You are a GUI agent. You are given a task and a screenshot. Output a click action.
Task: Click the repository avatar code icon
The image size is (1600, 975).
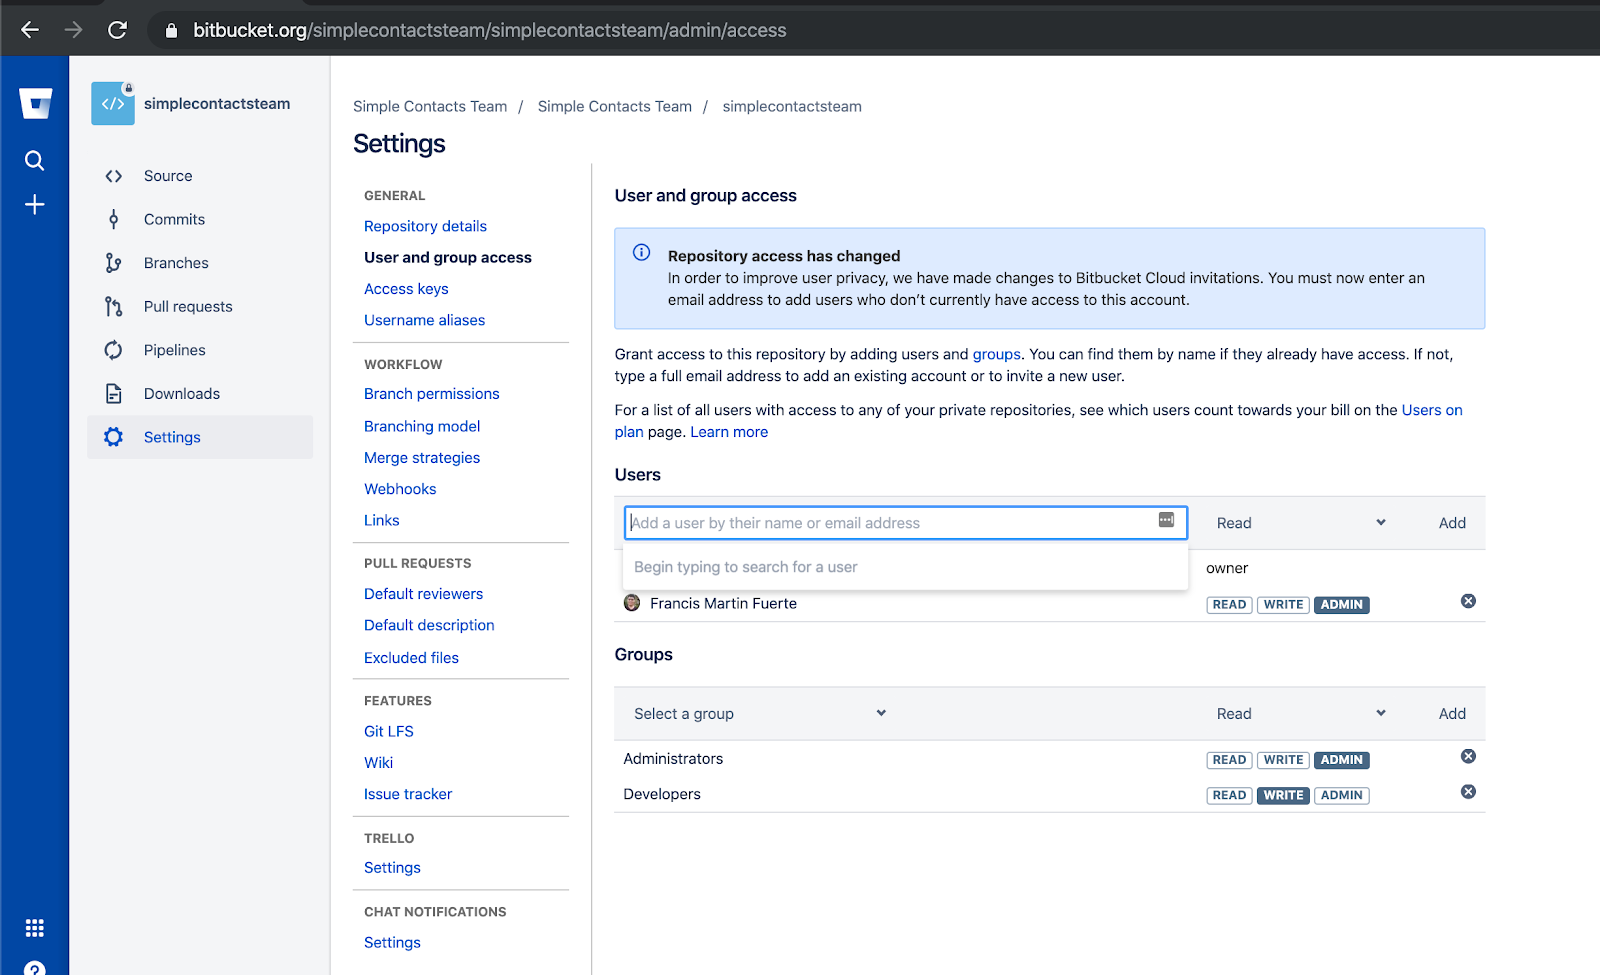coord(113,104)
